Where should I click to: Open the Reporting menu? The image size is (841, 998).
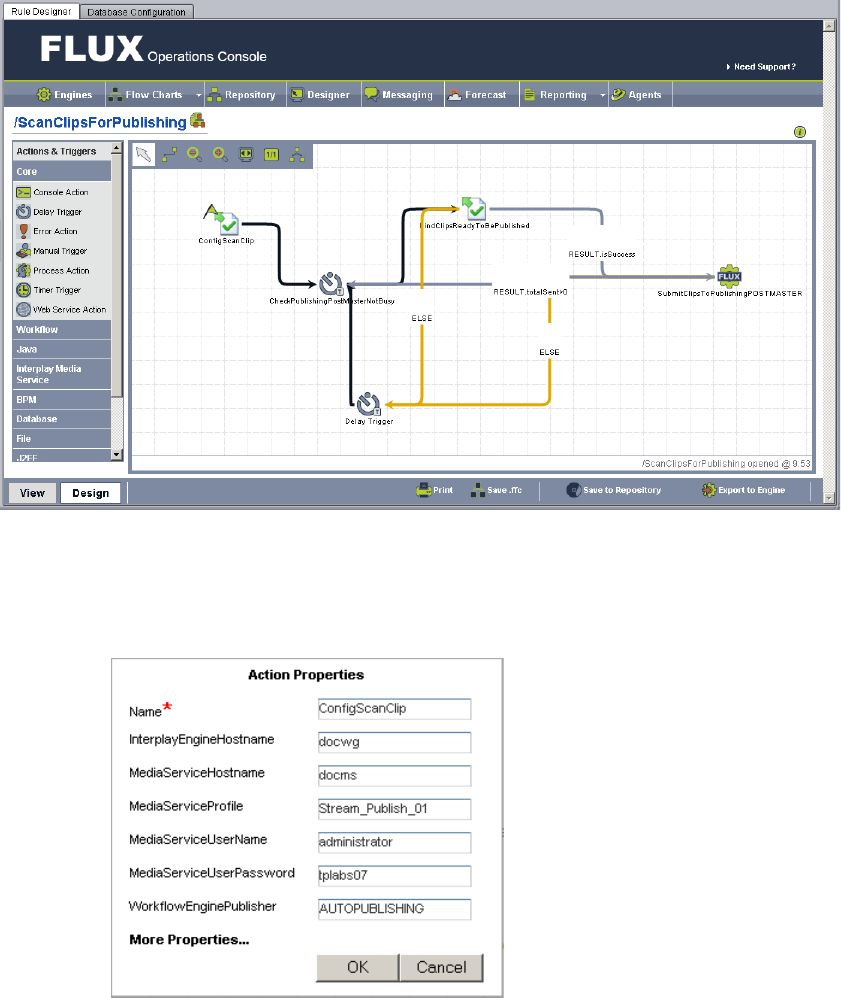click(556, 95)
